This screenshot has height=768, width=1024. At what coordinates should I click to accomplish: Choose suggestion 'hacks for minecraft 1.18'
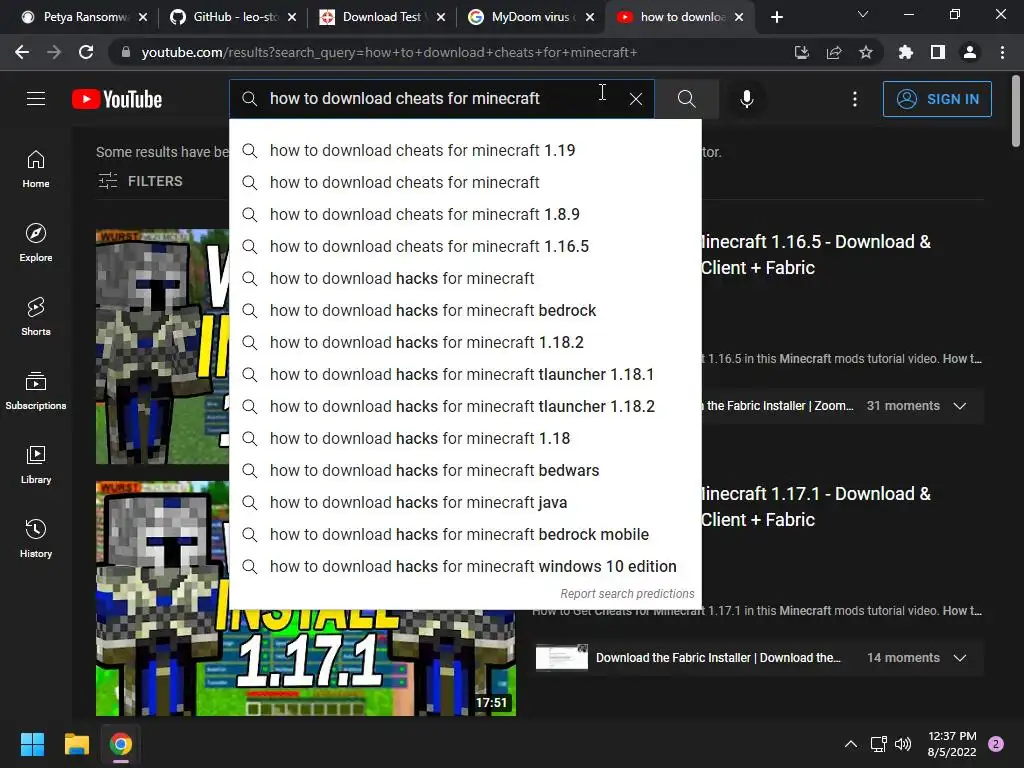pyautogui.click(x=466, y=438)
